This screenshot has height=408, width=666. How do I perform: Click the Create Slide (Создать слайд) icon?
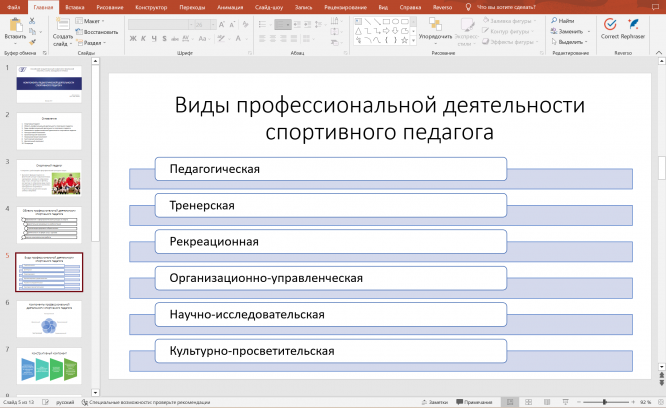coord(61,24)
